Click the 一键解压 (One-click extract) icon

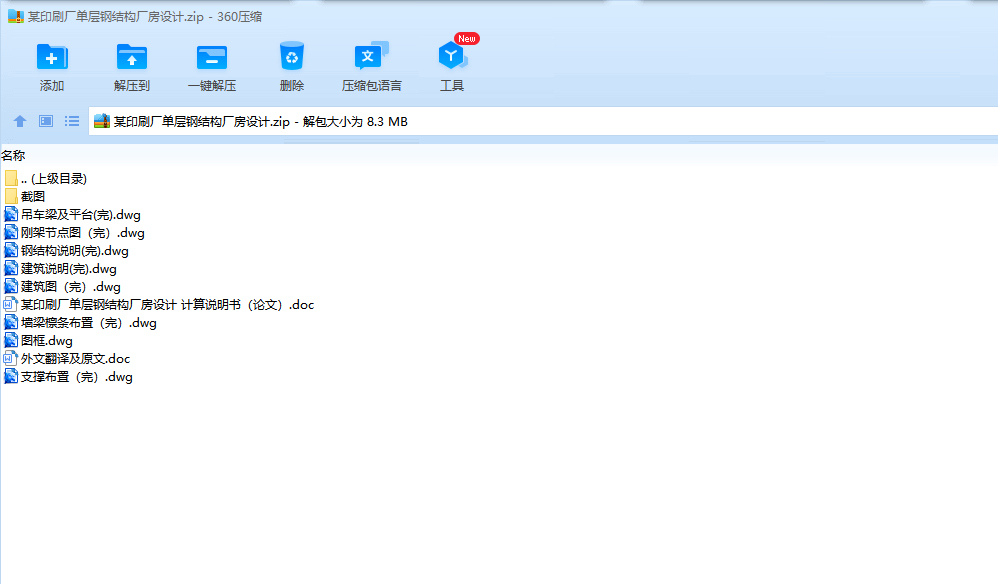click(212, 57)
